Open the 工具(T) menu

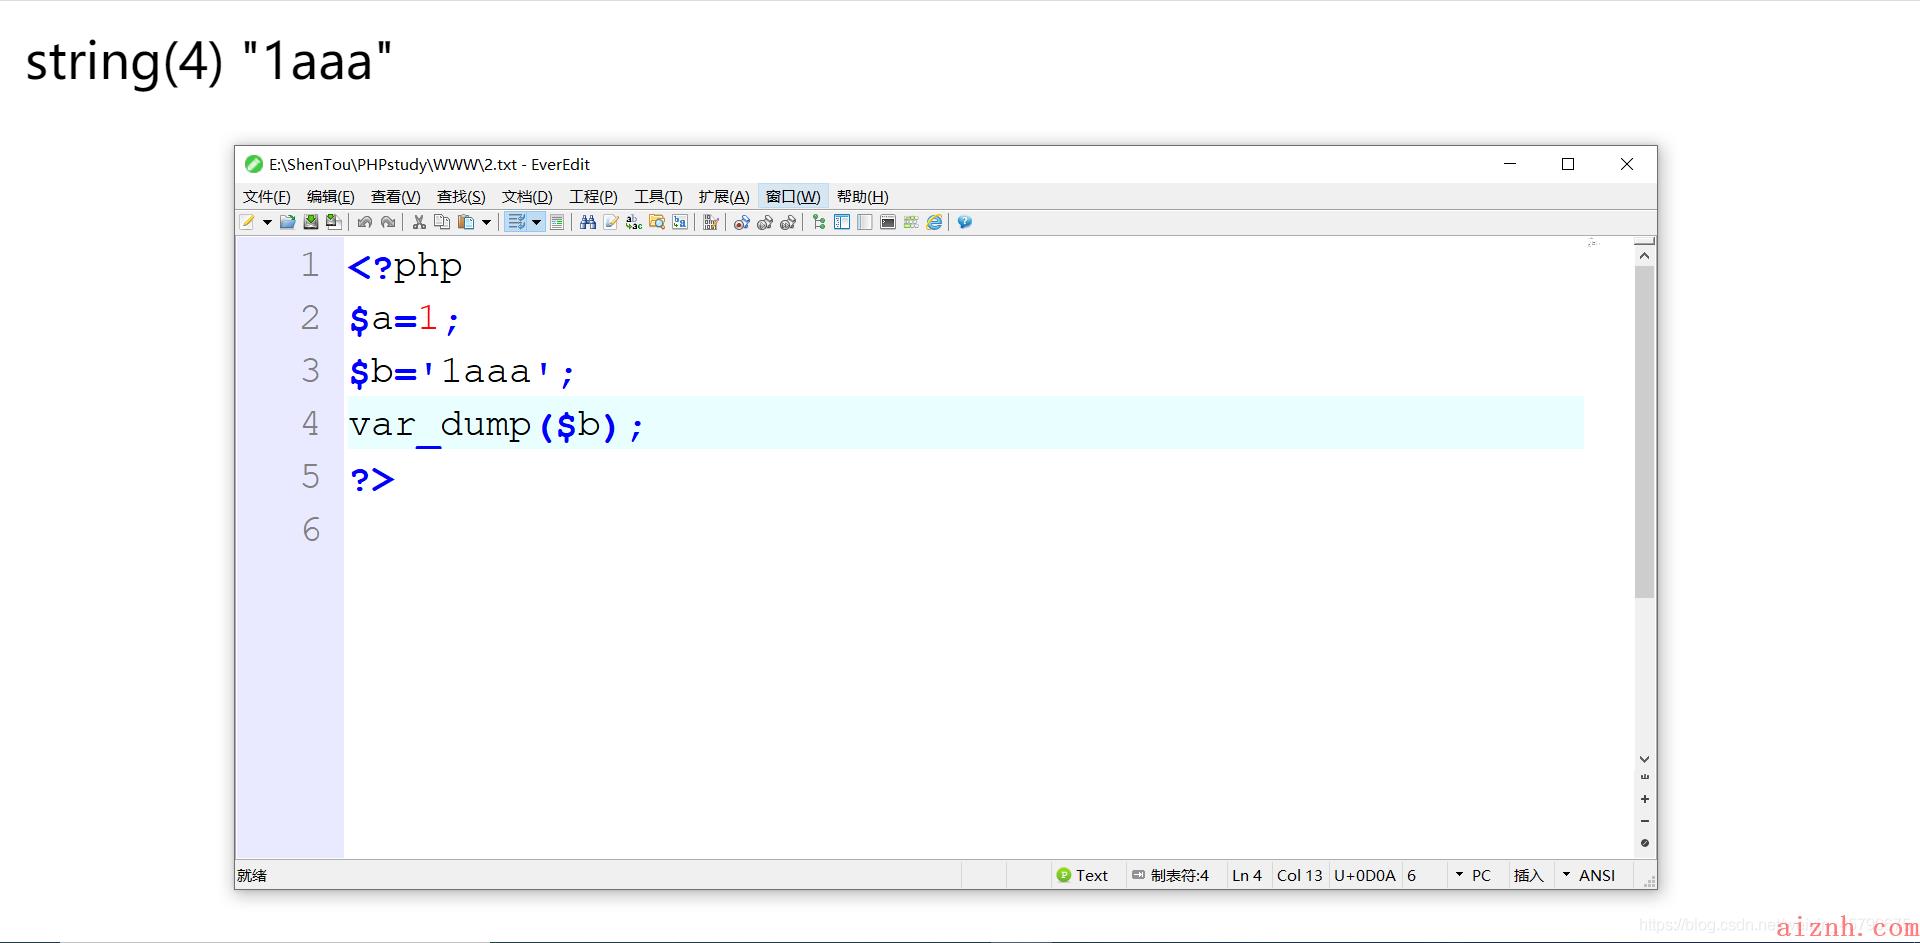tap(658, 197)
